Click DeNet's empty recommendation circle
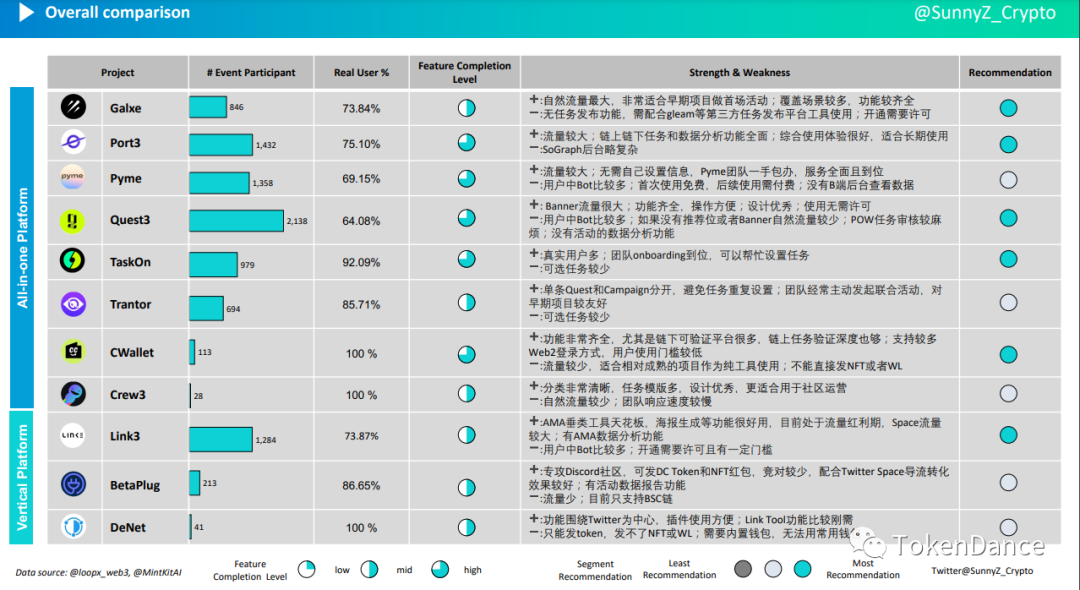The image size is (1080, 590). (x=1008, y=527)
